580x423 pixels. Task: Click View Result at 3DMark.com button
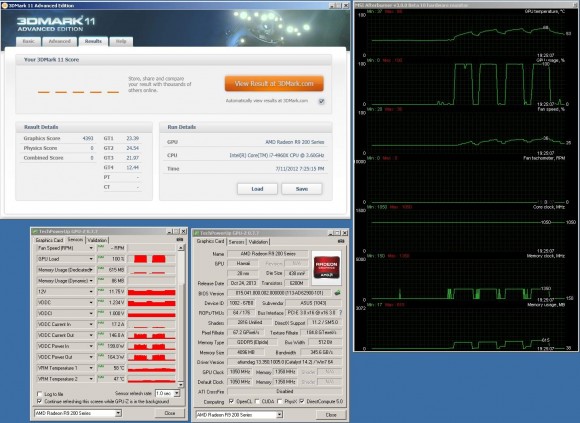pos(274,84)
